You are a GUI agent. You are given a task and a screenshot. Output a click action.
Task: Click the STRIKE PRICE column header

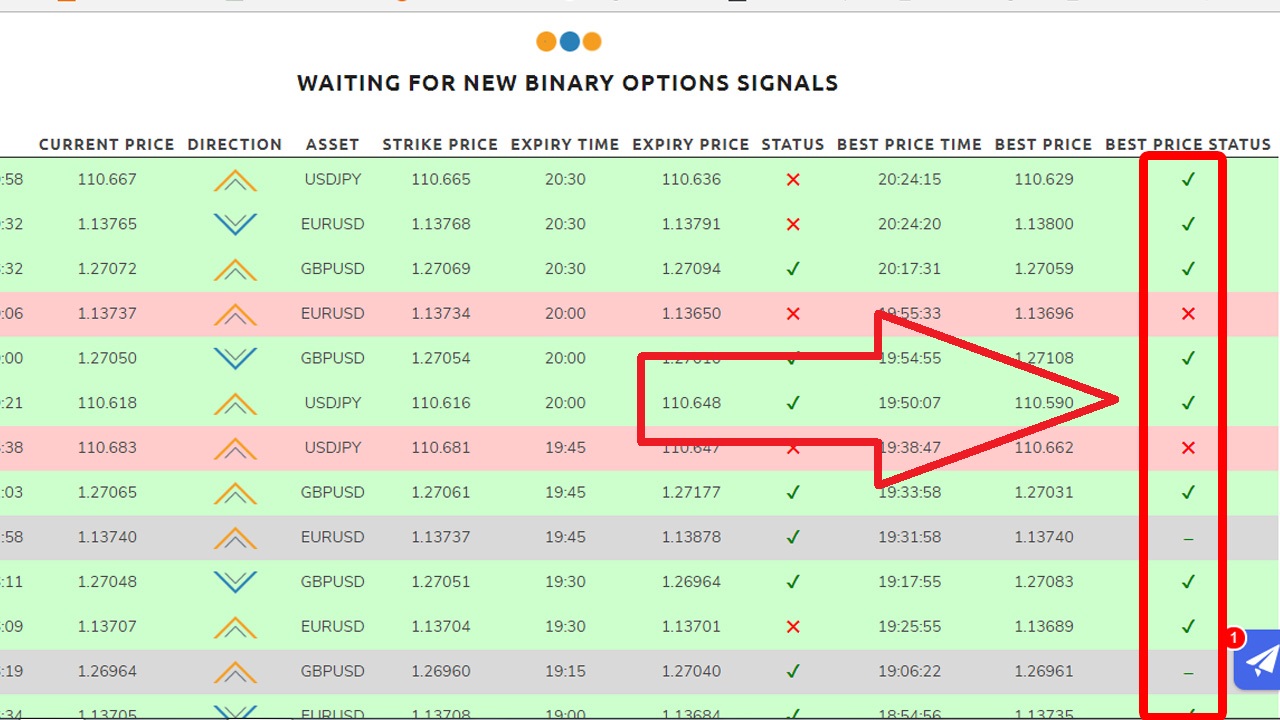[x=440, y=145]
